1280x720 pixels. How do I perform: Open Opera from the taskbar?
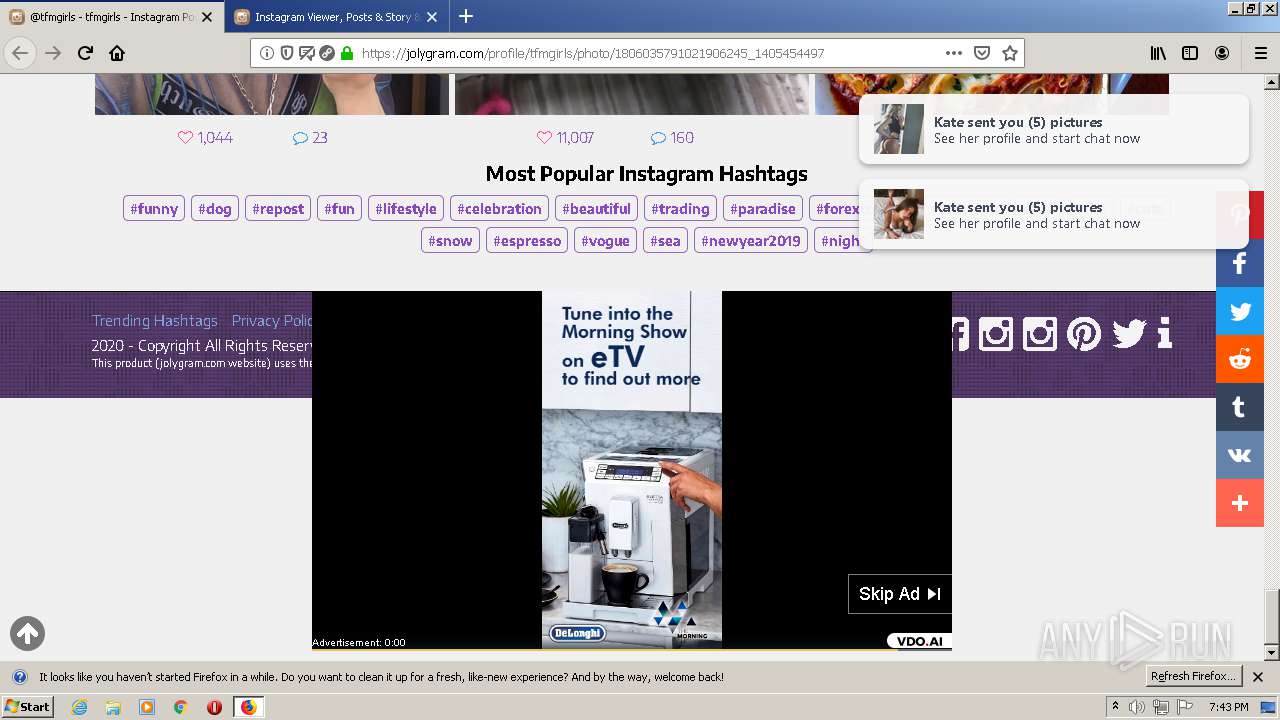point(214,707)
